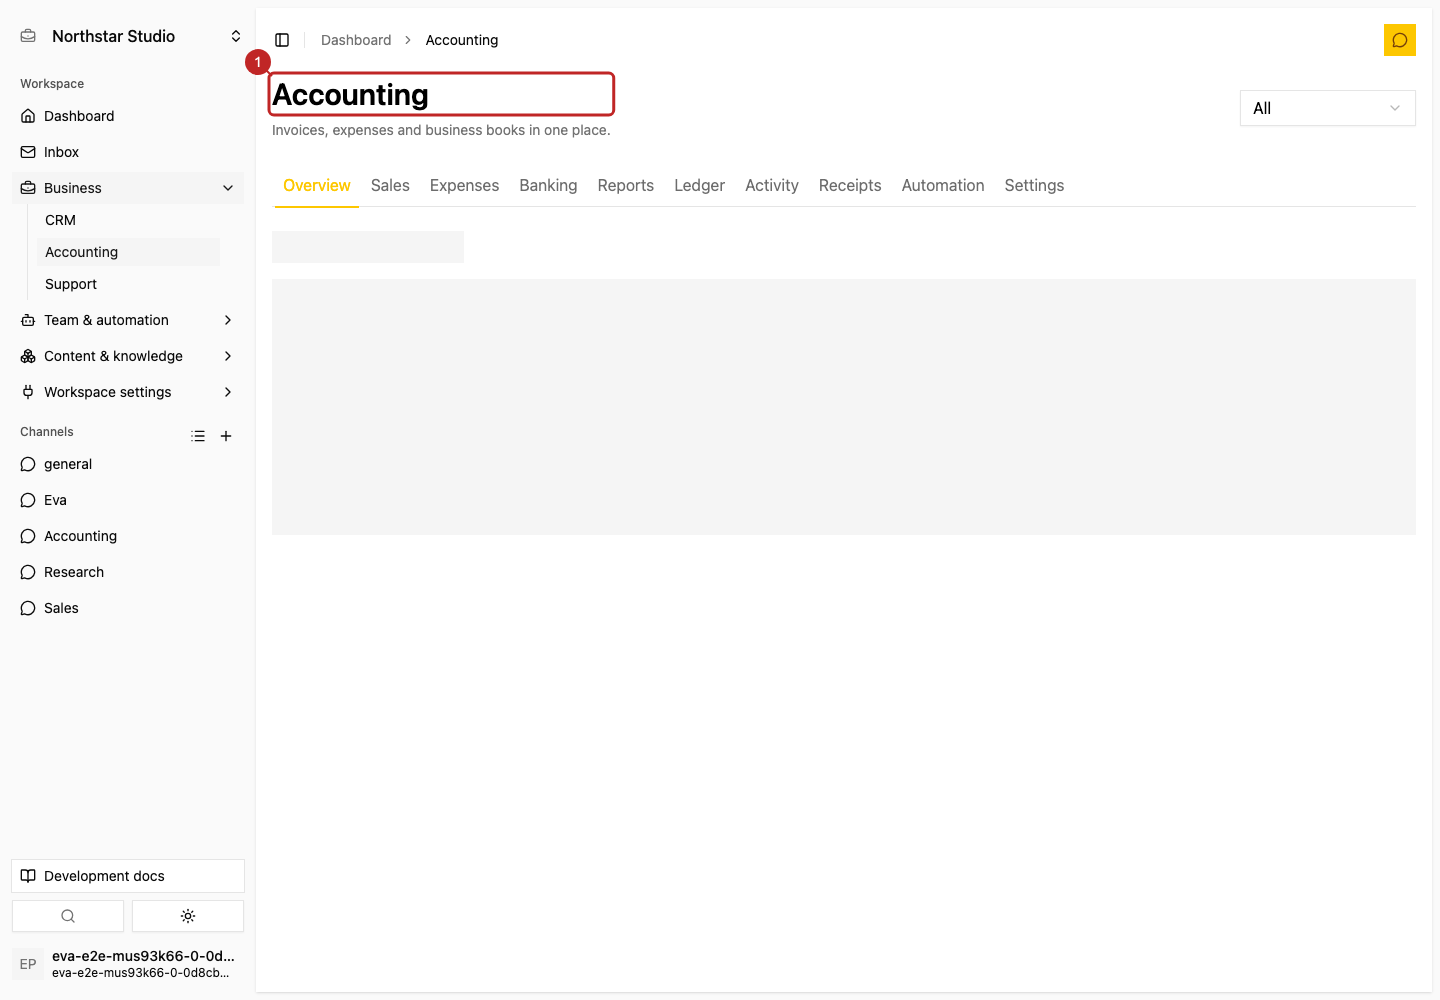1440x1000 pixels.
Task: Click the Dashboard breadcrumb link
Action: tap(356, 40)
